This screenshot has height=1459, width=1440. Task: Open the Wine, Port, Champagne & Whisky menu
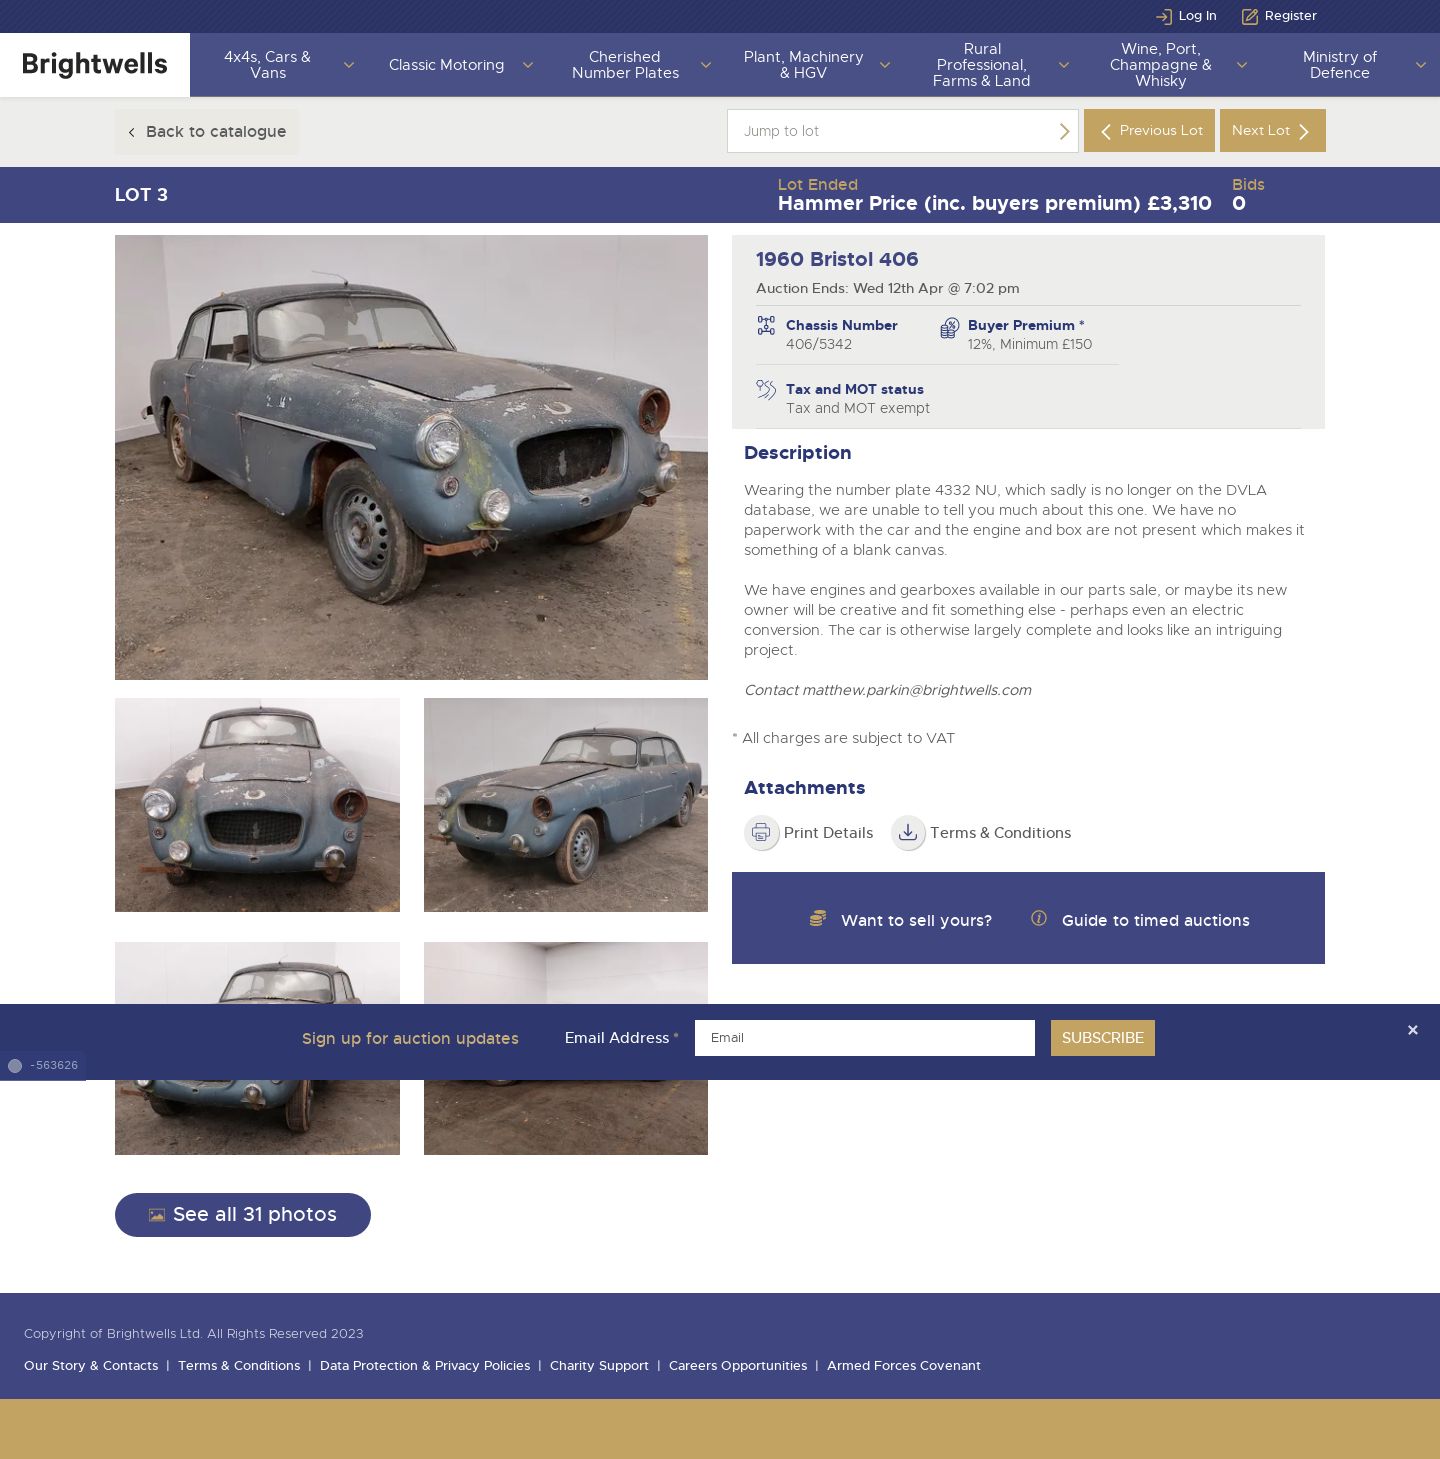click(x=1160, y=65)
